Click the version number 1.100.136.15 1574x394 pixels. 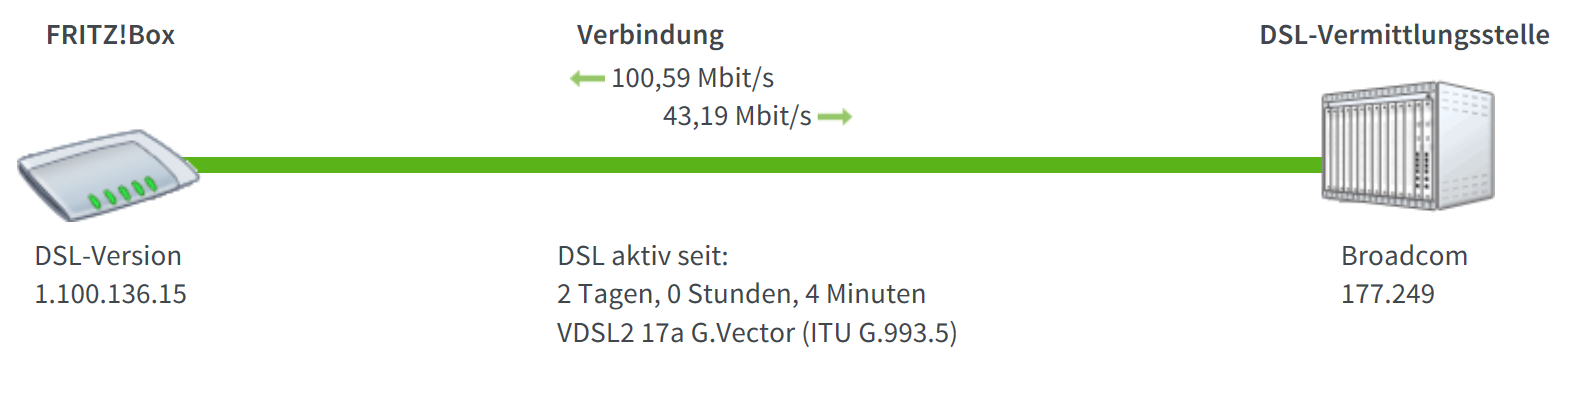tap(111, 294)
